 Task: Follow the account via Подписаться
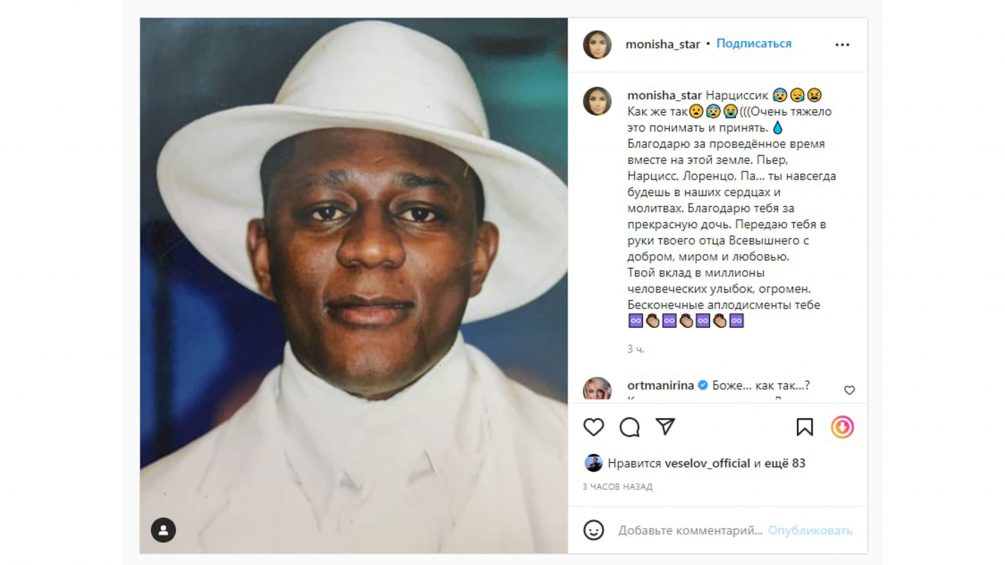coord(754,44)
